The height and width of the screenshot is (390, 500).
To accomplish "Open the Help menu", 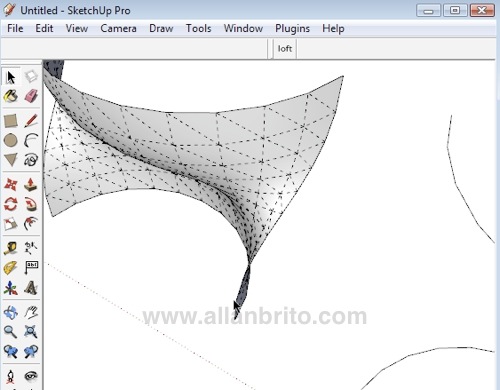I will 333,29.
